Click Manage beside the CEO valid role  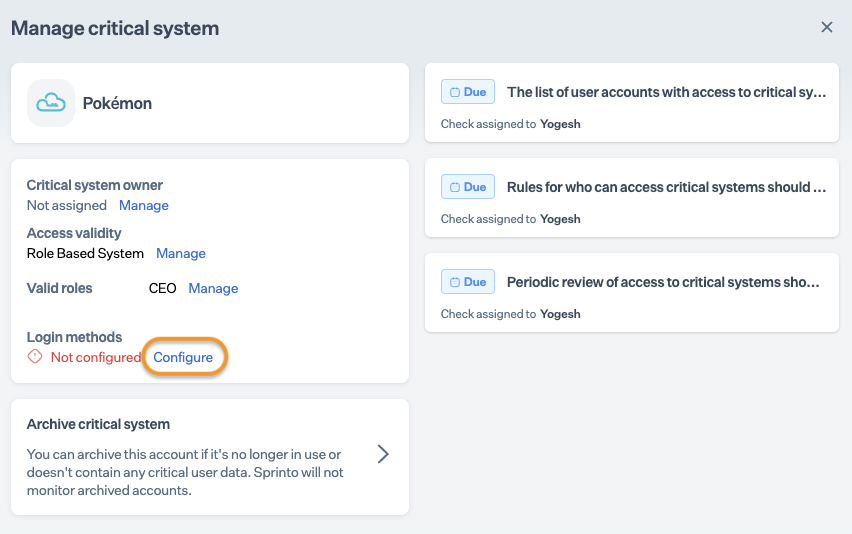(213, 288)
